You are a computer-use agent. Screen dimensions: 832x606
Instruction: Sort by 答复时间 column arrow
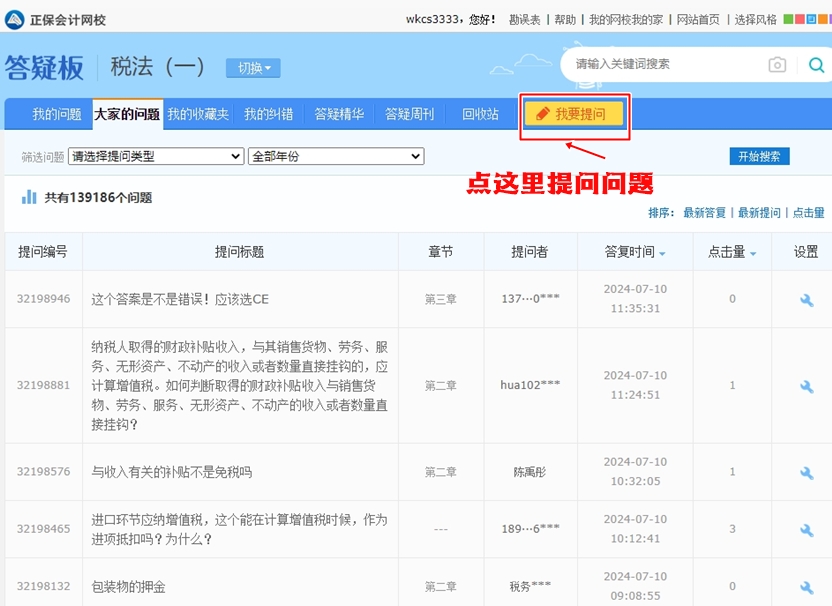[x=662, y=253]
